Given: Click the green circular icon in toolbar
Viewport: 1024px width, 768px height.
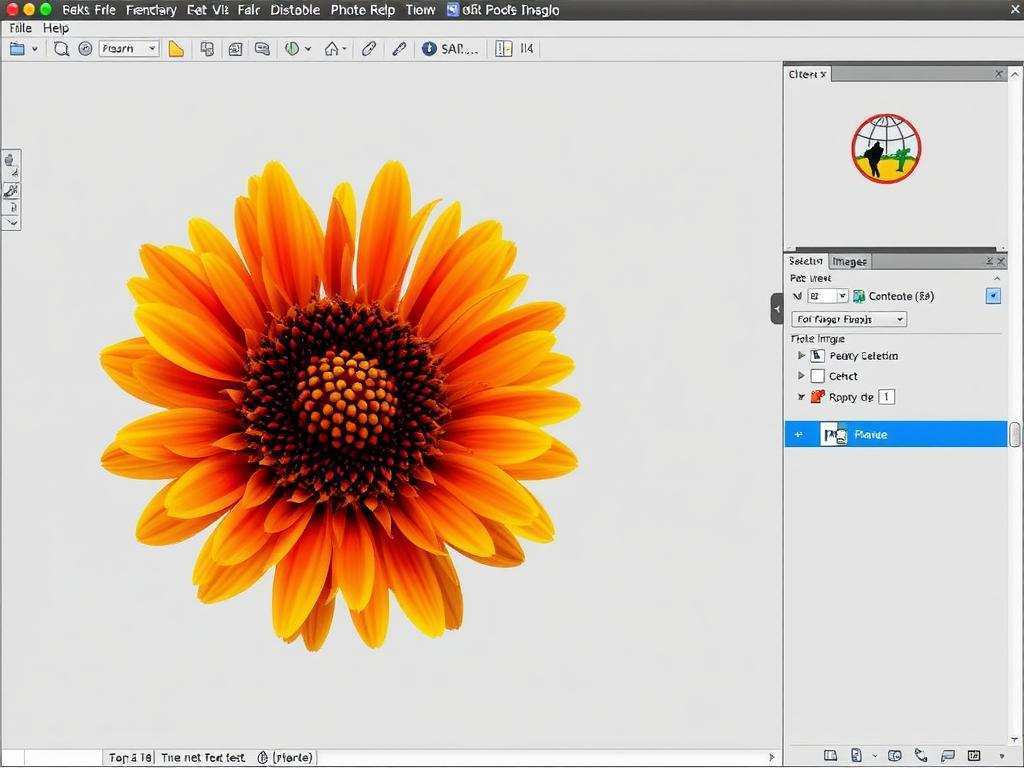Looking at the screenshot, I should [x=293, y=48].
